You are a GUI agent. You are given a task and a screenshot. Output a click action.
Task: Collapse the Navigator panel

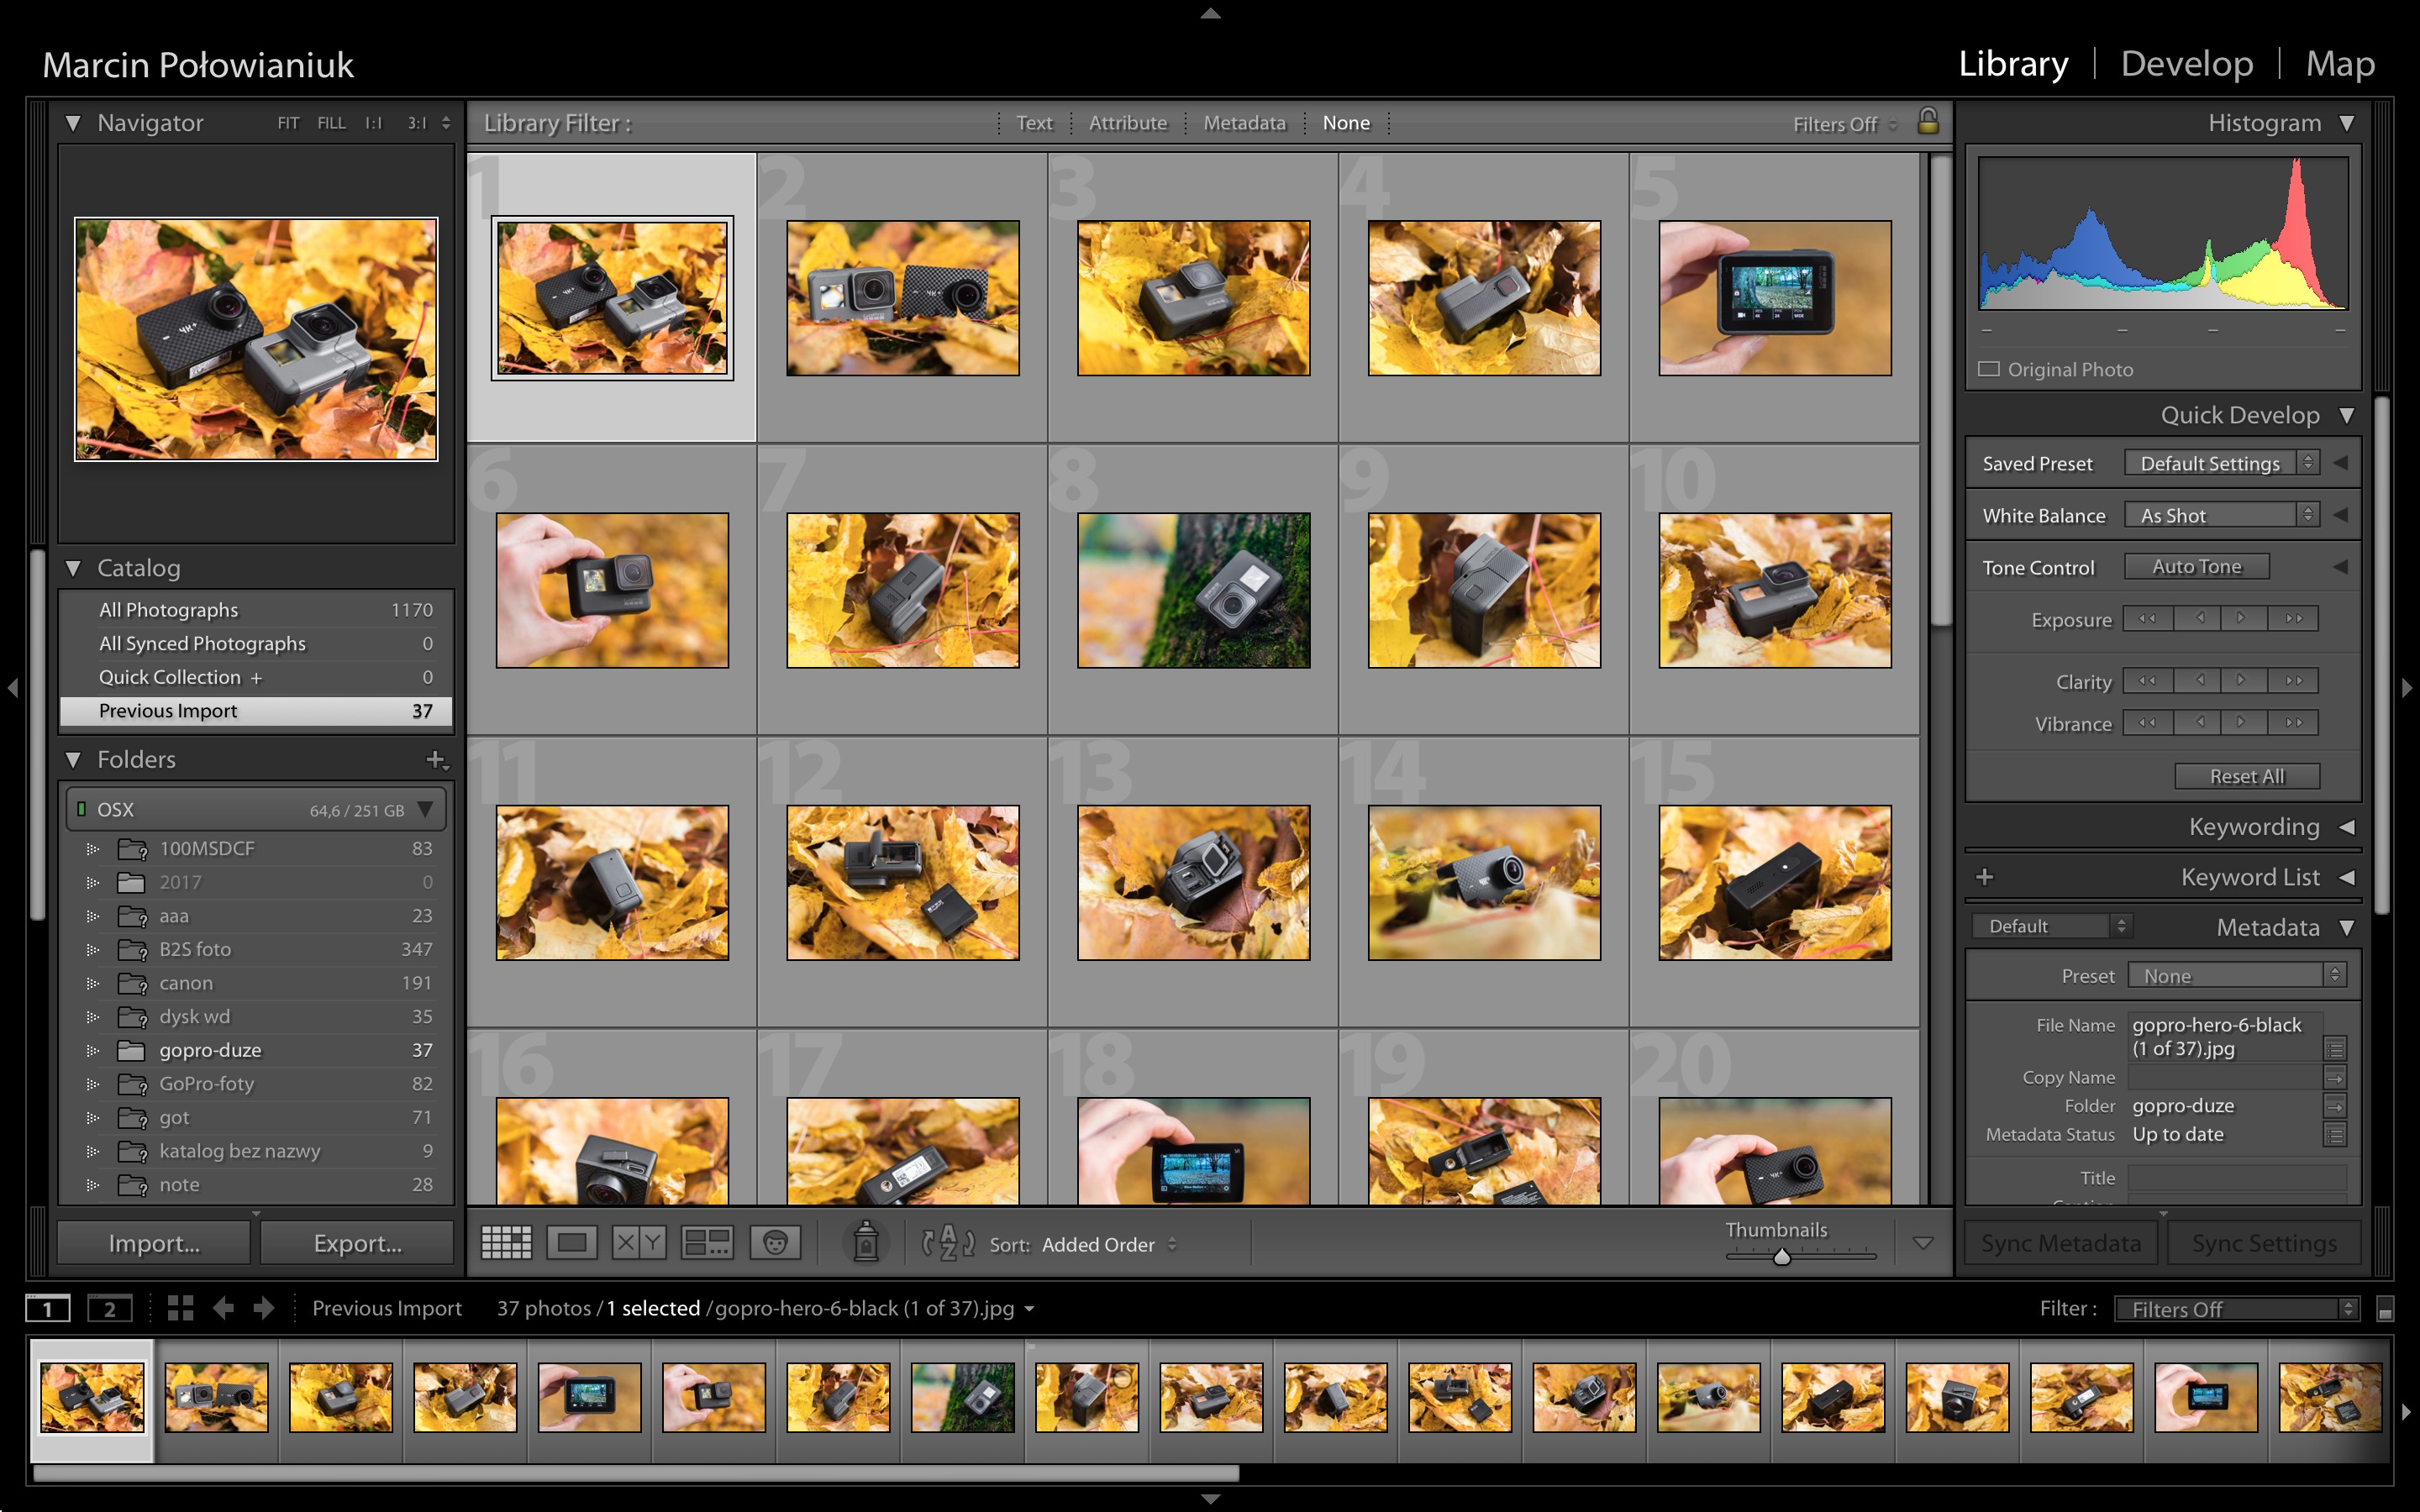pos(73,123)
